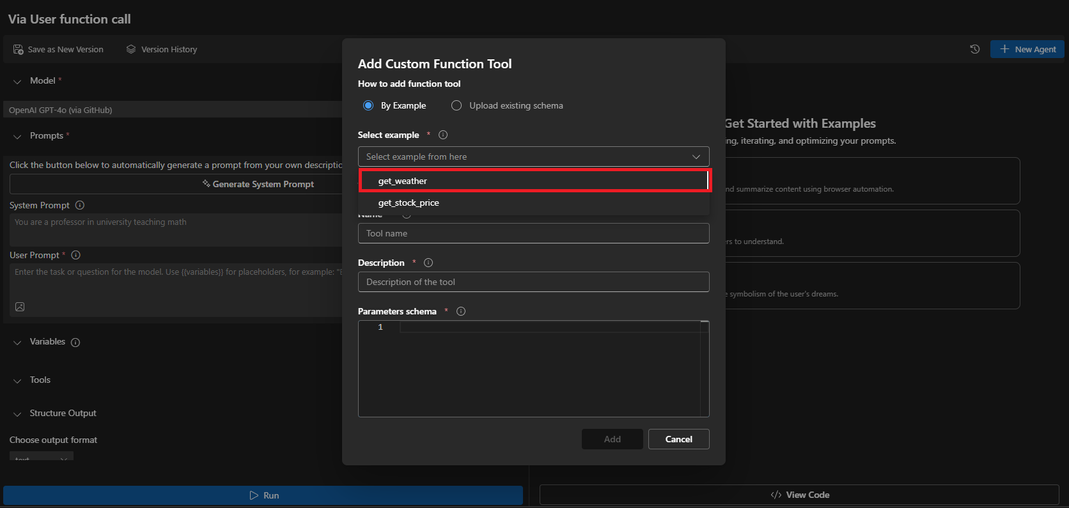1069x508 pixels.
Task: Expand the Variables section
Action: point(18,342)
